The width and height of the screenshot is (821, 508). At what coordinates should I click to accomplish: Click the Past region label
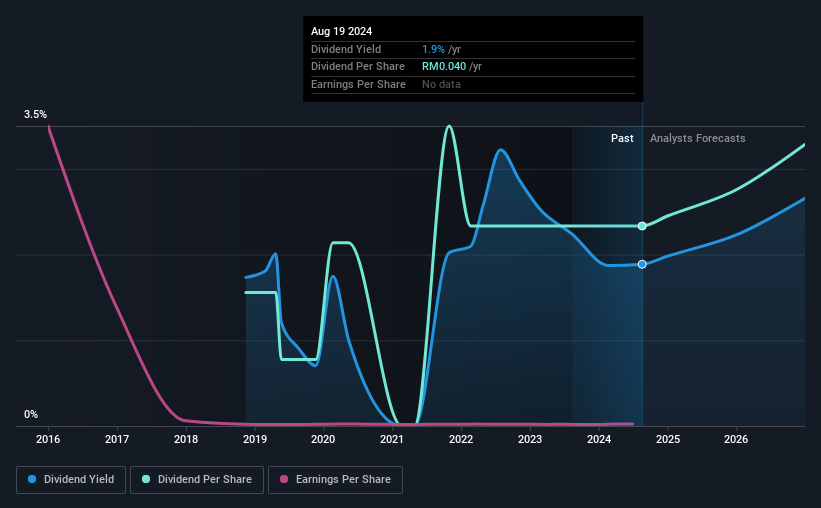[x=622, y=138]
